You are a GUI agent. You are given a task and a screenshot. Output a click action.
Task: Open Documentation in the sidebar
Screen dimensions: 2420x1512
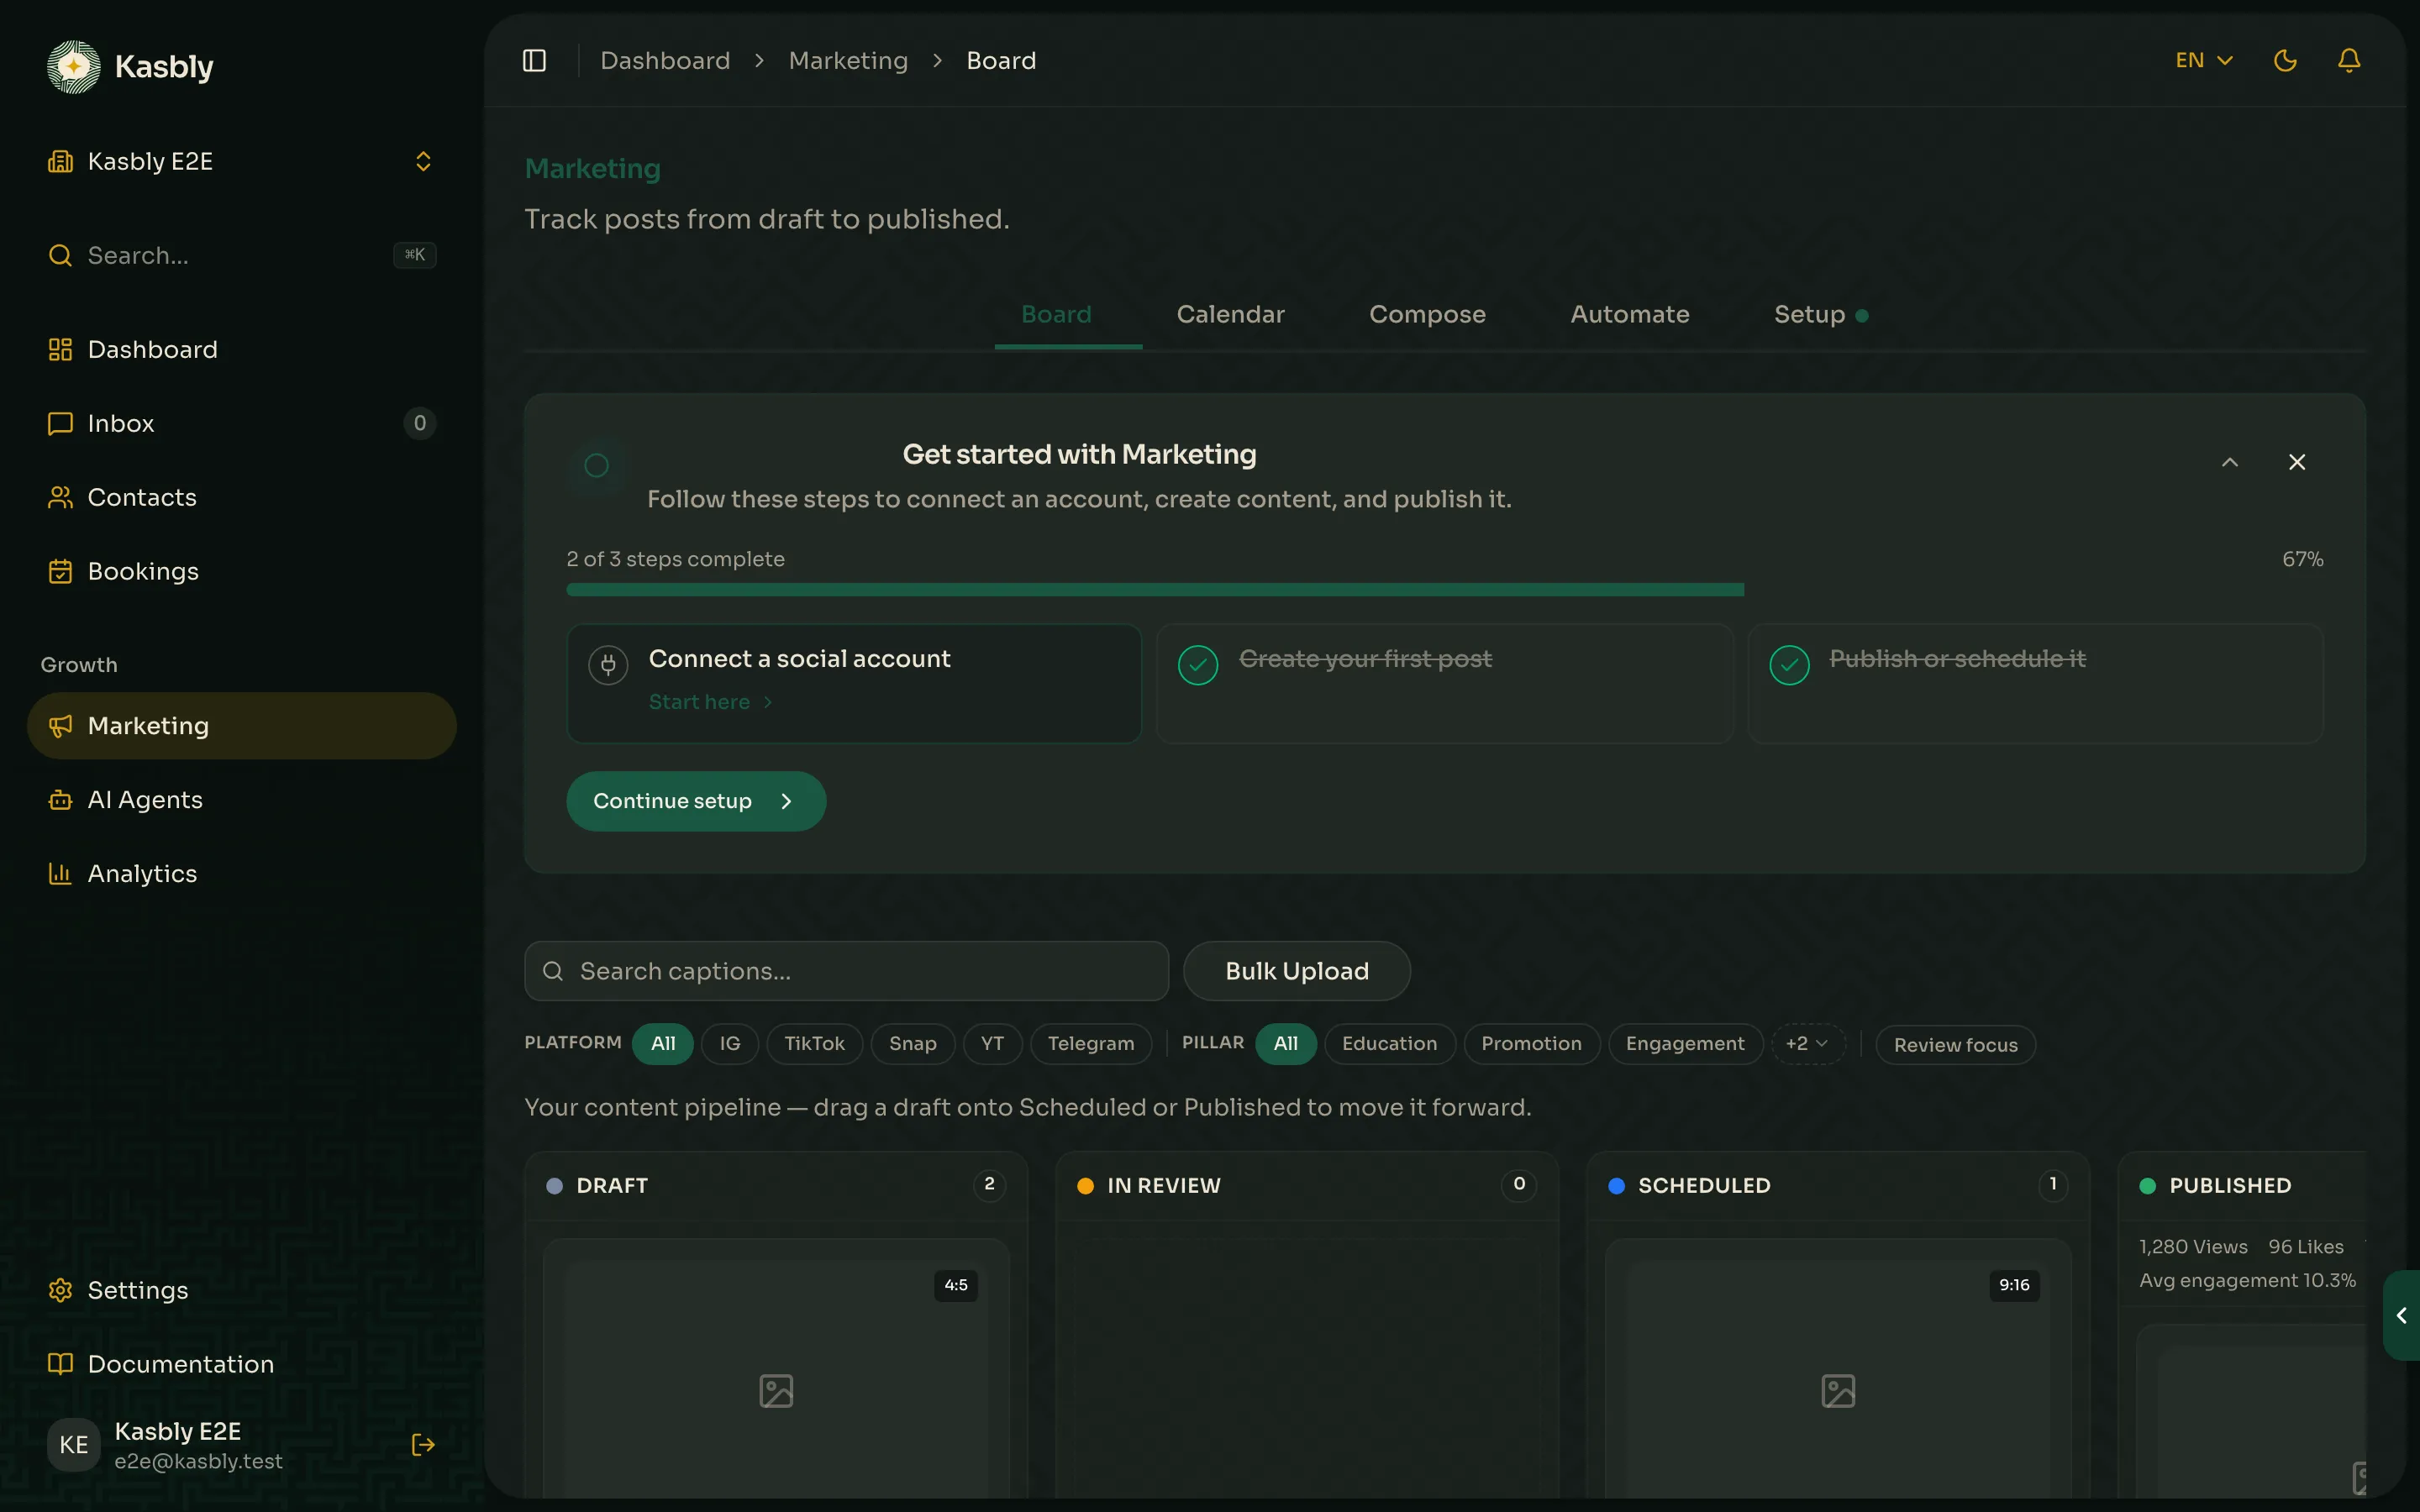click(242, 1364)
